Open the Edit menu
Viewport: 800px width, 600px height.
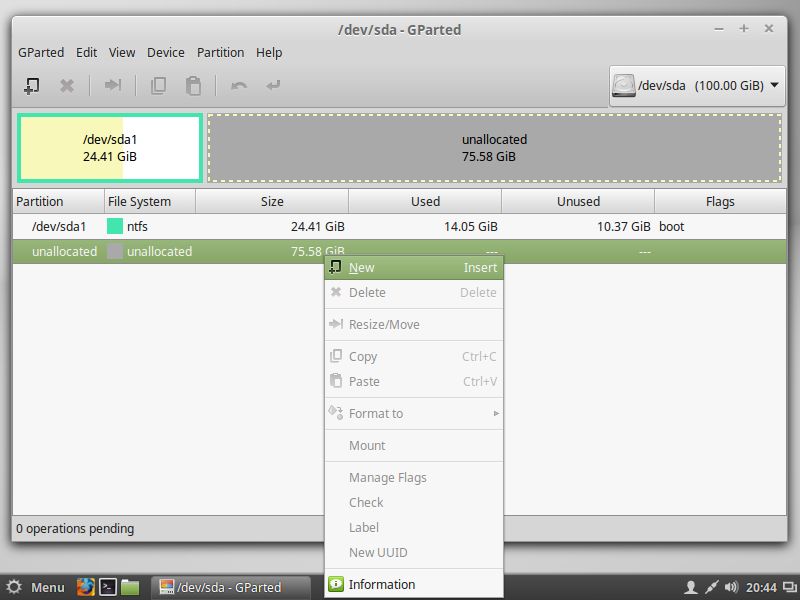tap(86, 53)
